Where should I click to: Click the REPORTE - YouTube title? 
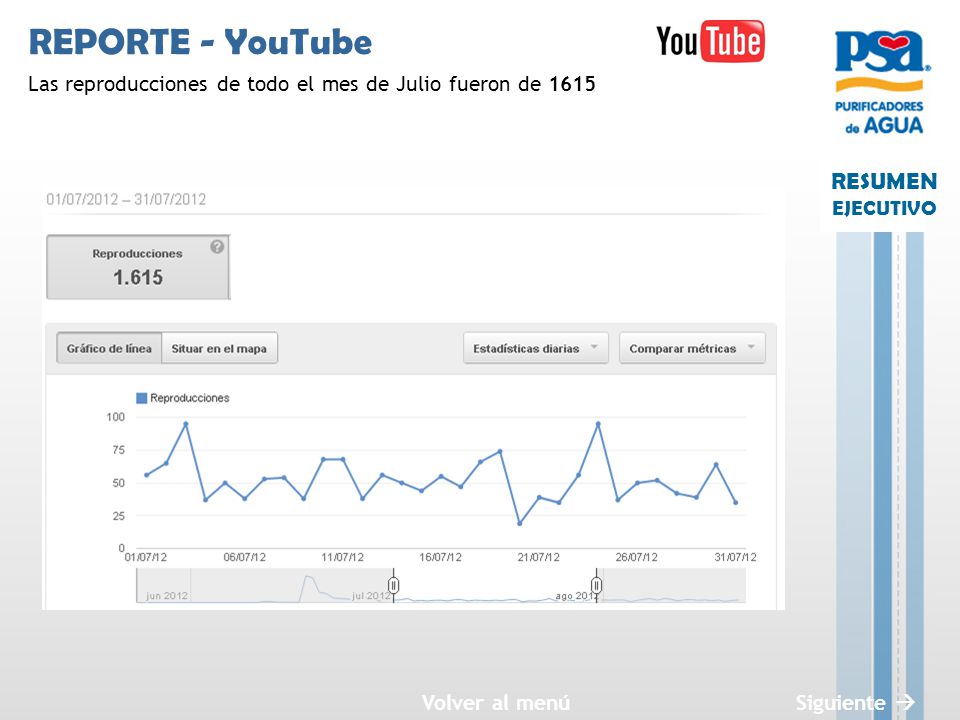pos(200,42)
